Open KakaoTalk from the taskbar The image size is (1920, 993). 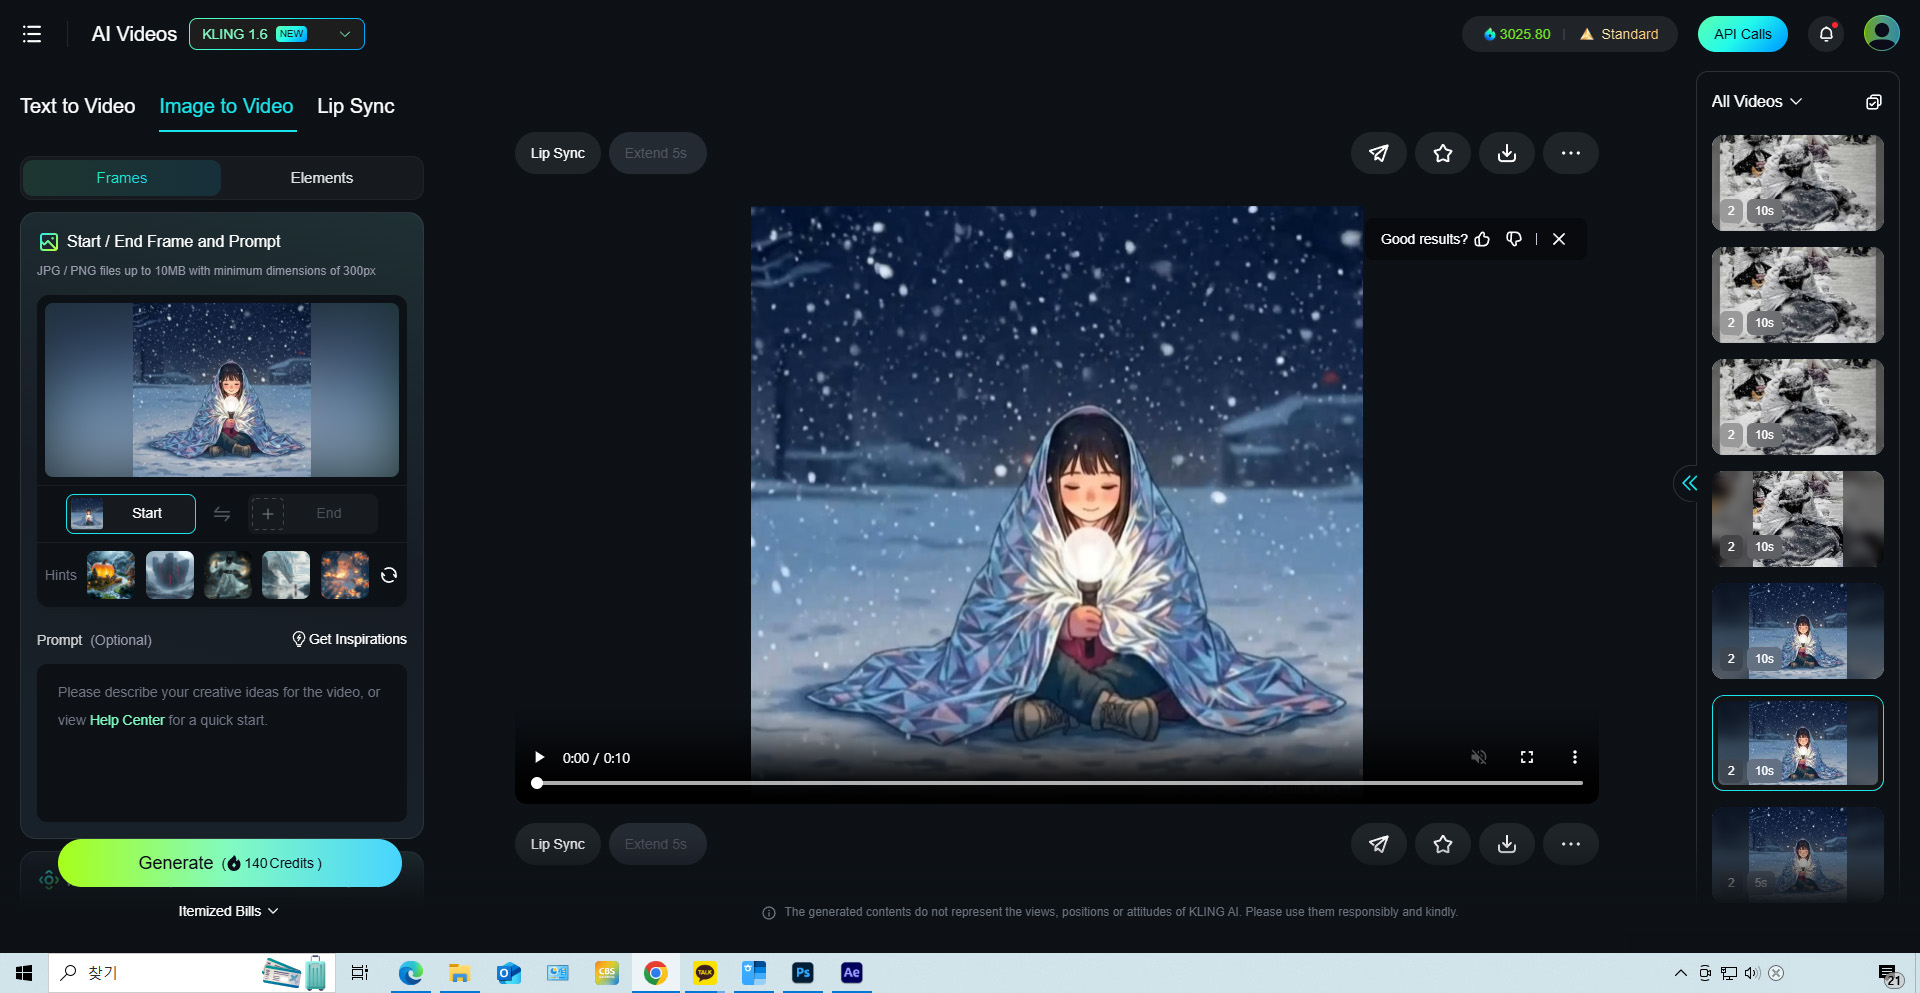click(x=705, y=973)
